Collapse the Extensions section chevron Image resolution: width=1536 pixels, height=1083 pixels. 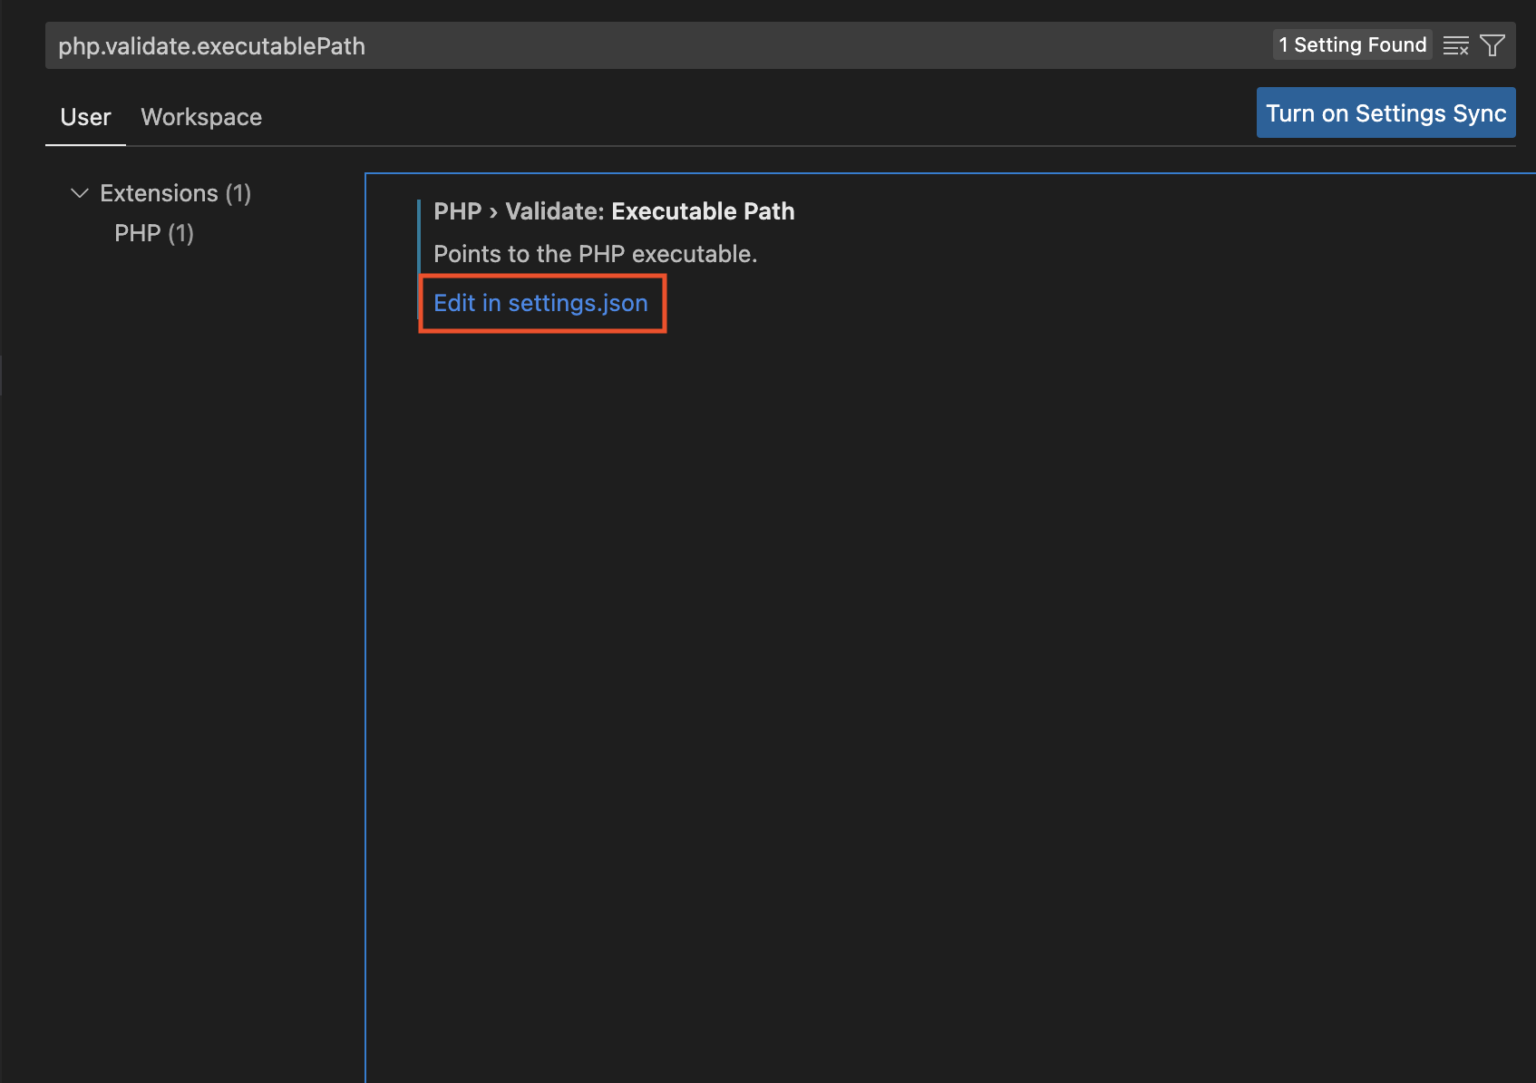[79, 193]
